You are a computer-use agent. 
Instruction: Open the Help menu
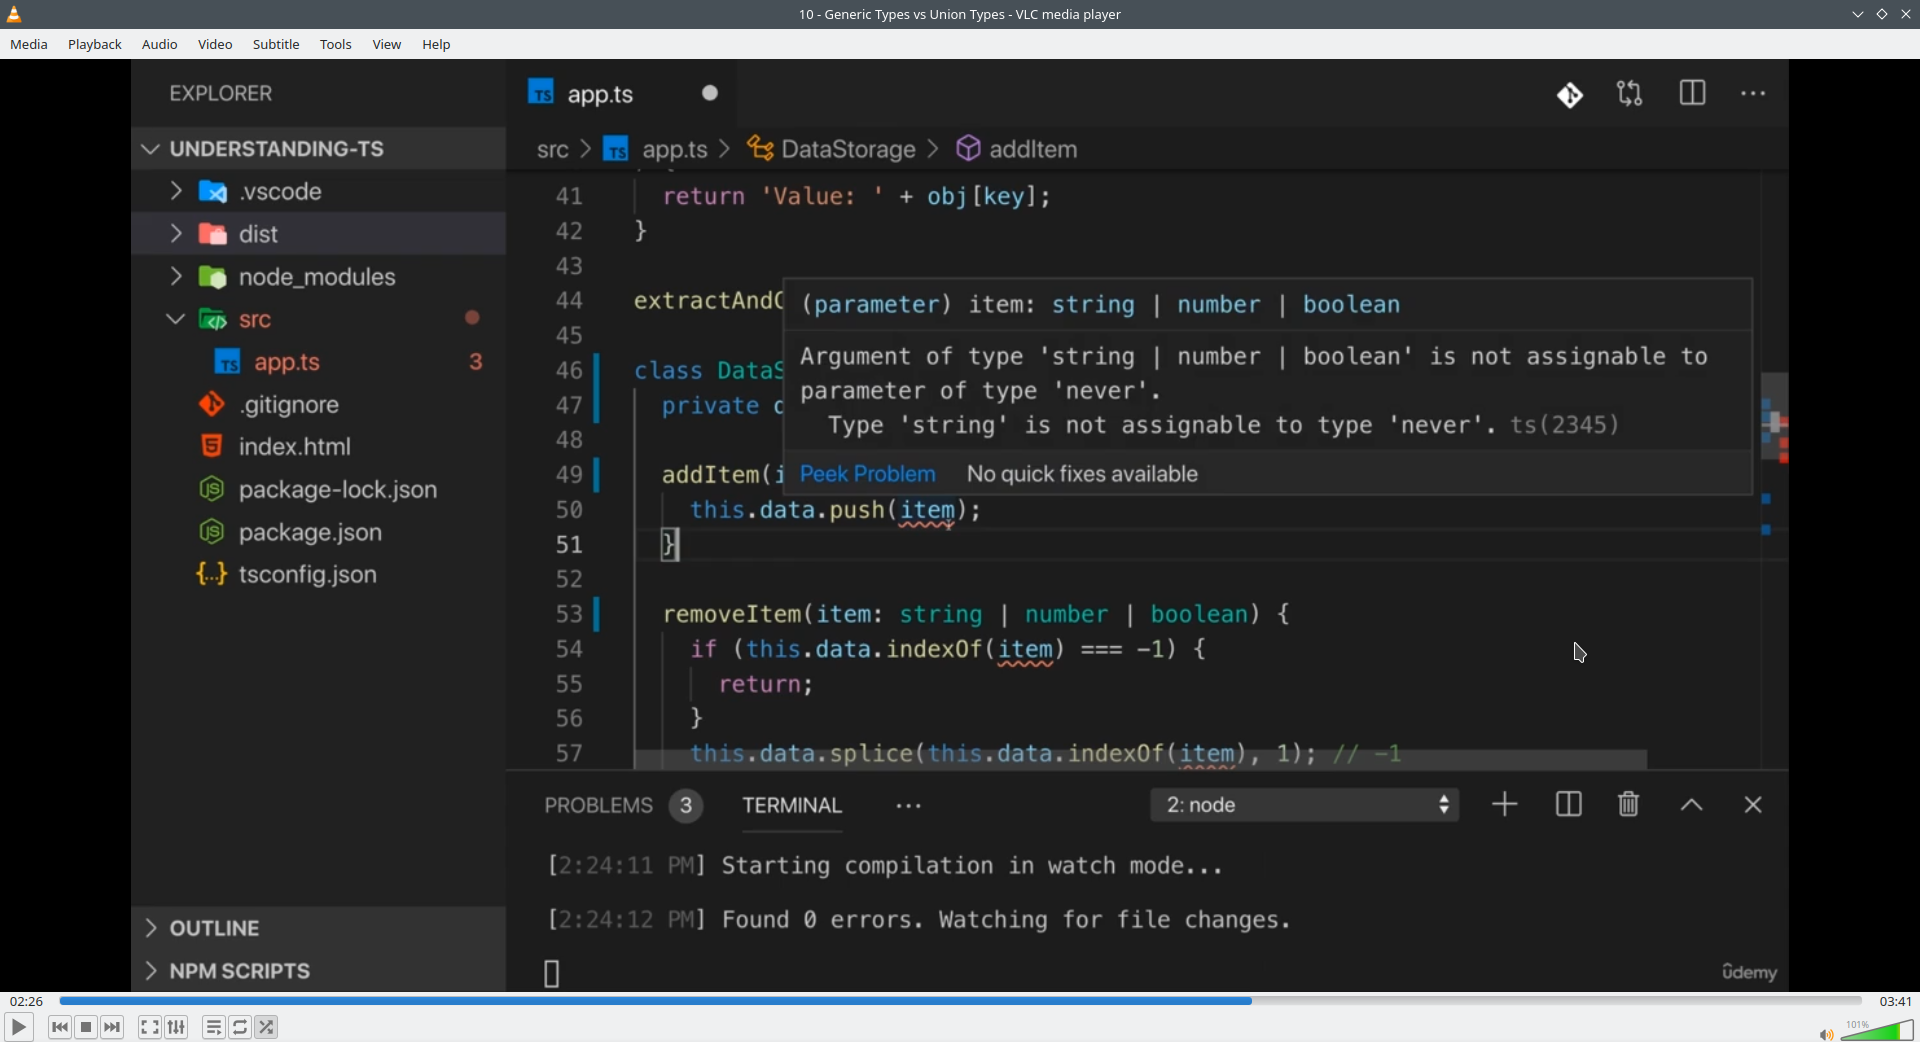(436, 44)
